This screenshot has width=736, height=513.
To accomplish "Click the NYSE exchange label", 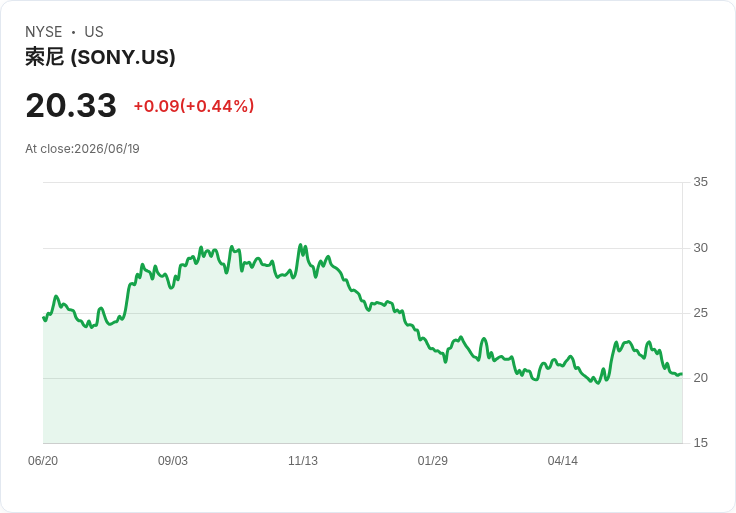I will tap(44, 32).
